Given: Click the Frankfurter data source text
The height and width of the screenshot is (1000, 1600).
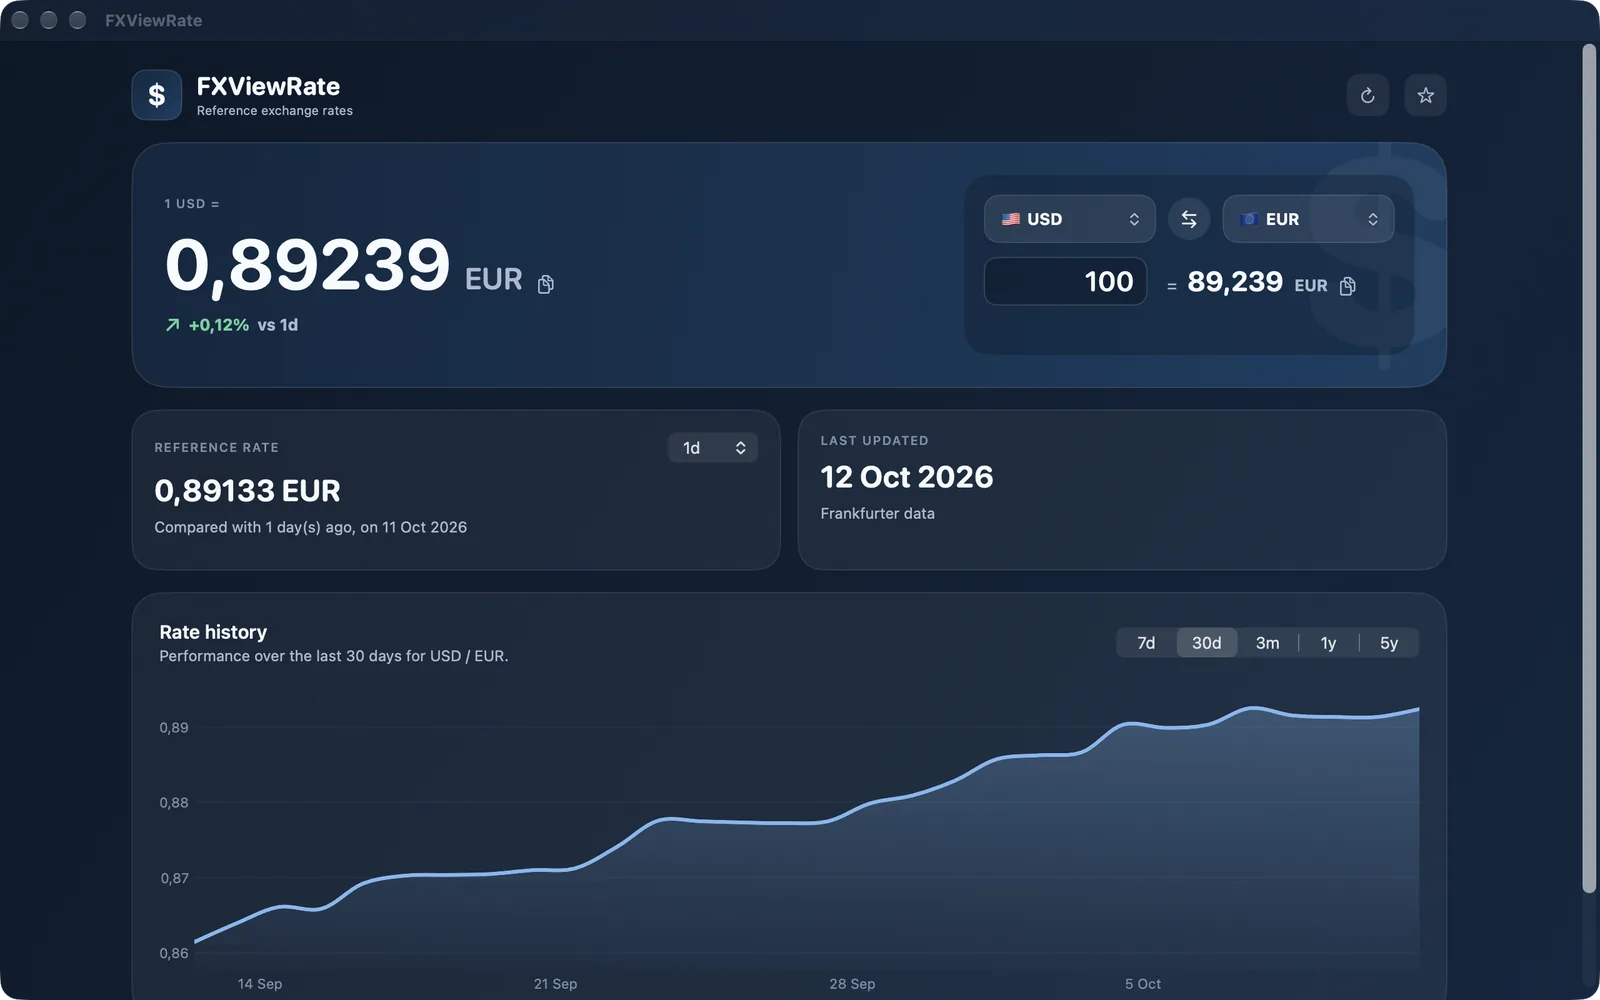Looking at the screenshot, I should [x=878, y=514].
